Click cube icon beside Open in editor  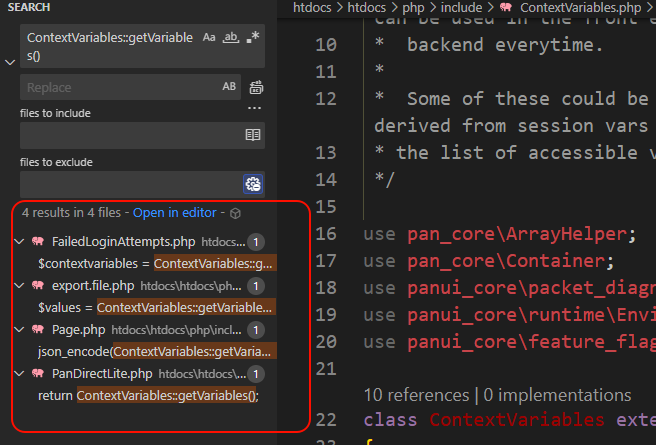point(235,213)
